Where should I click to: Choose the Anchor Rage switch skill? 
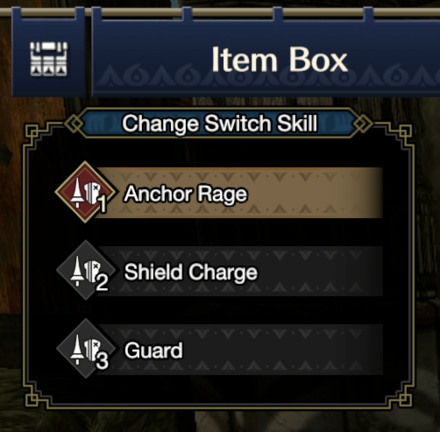(x=185, y=194)
